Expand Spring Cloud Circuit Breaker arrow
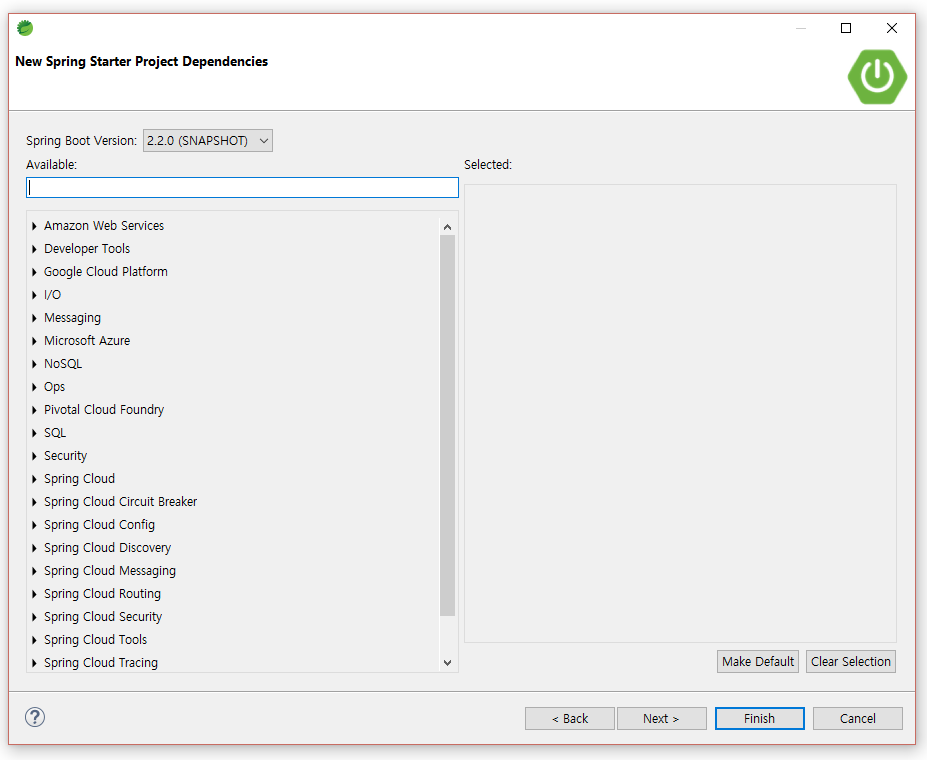 pyautogui.click(x=34, y=502)
